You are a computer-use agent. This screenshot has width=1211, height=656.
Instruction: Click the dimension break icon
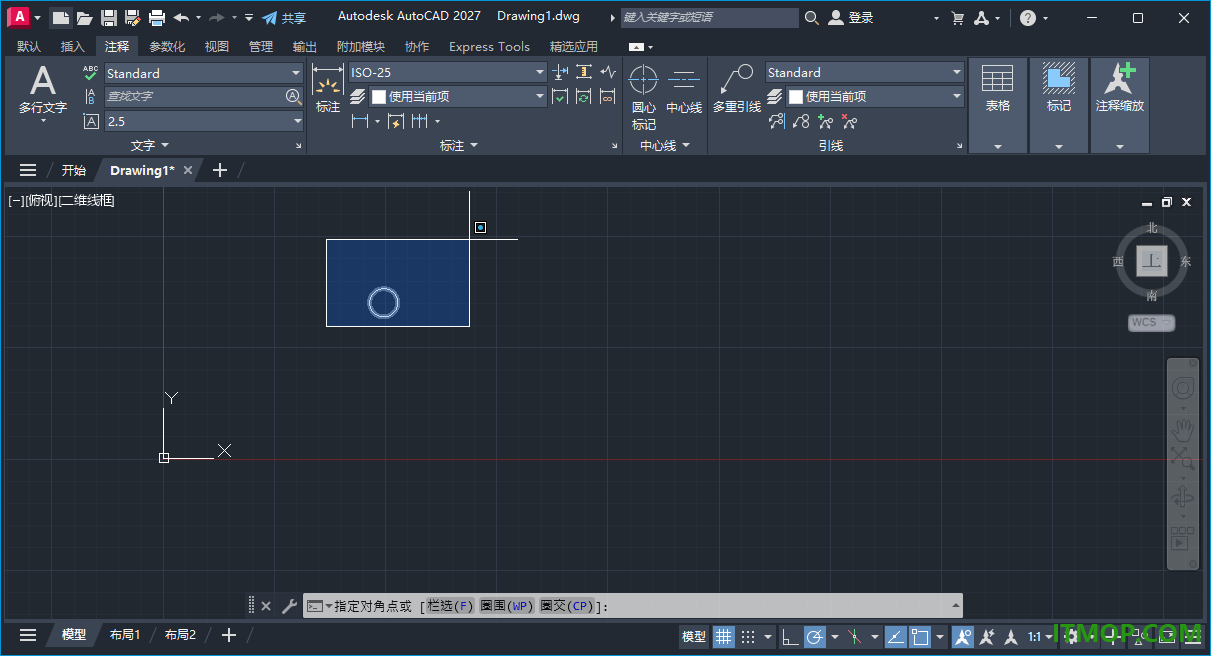(x=560, y=72)
